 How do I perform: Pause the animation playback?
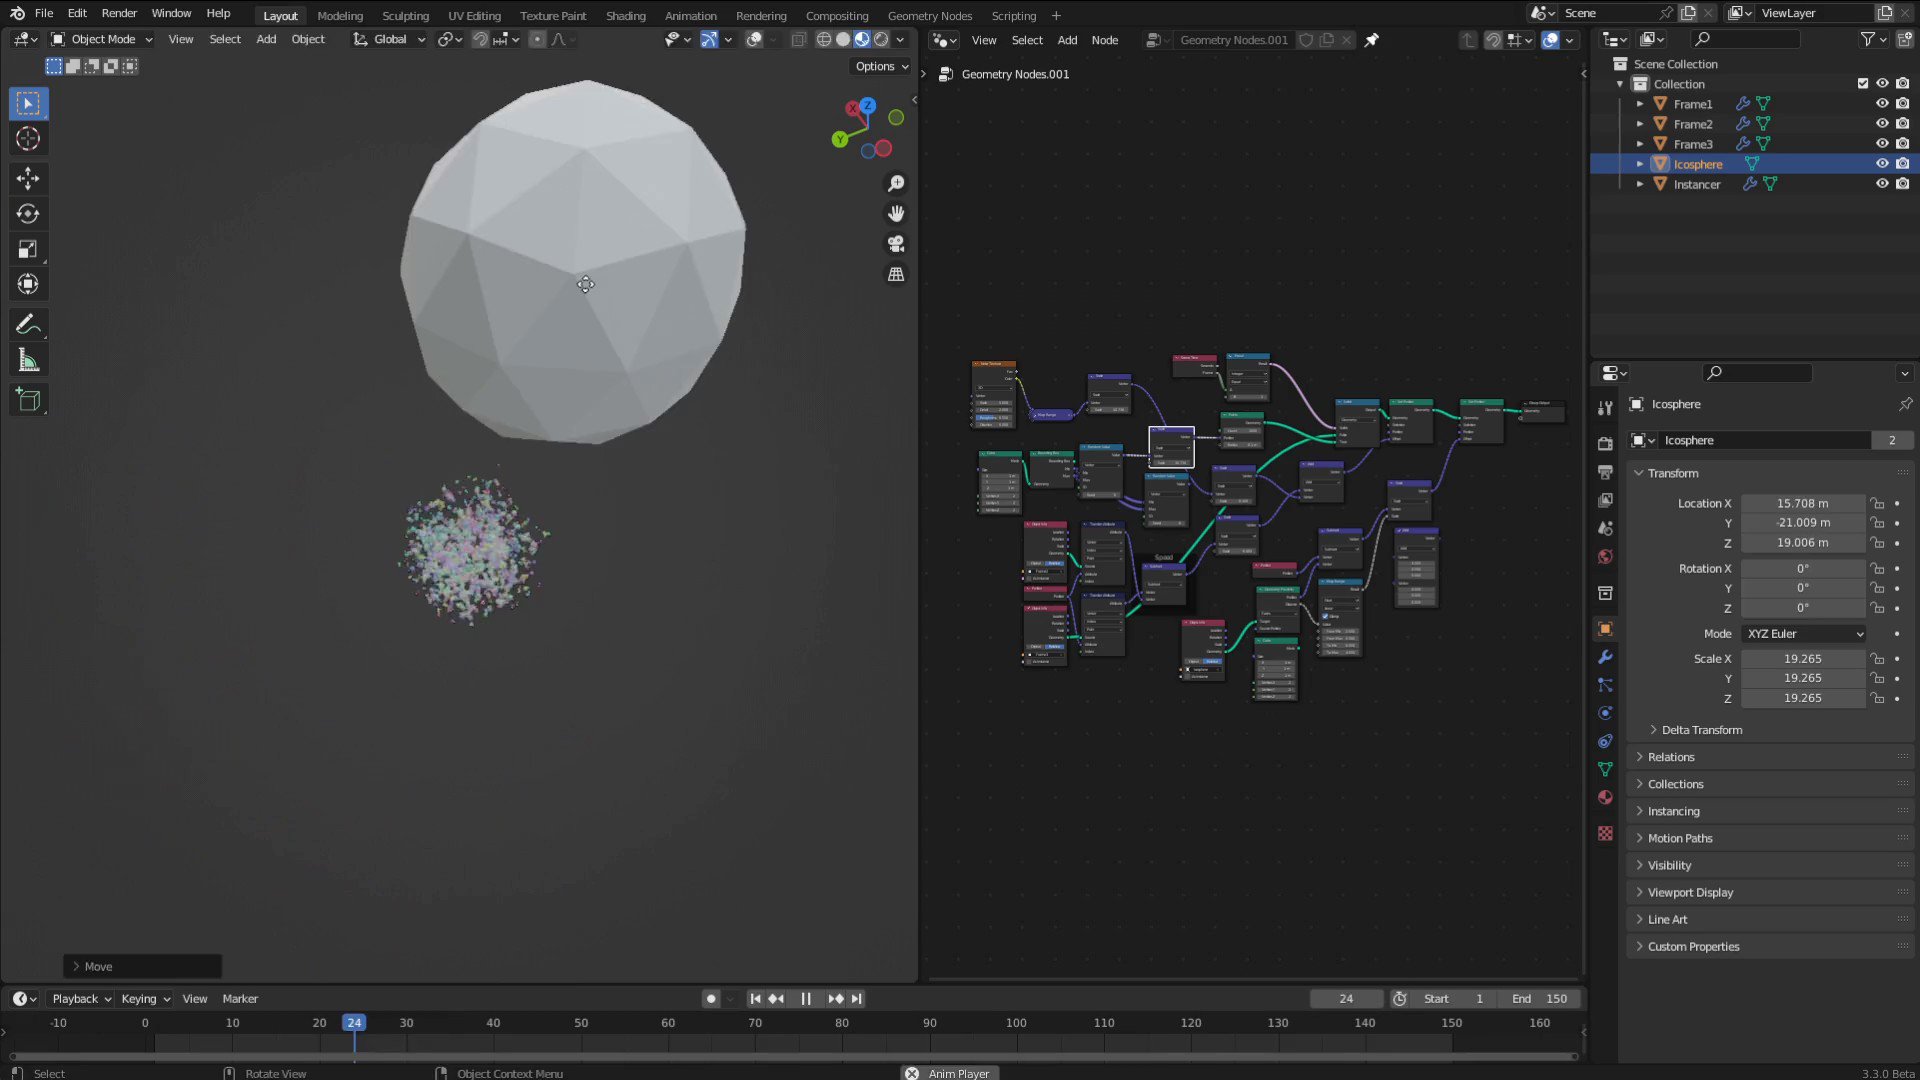tap(805, 999)
